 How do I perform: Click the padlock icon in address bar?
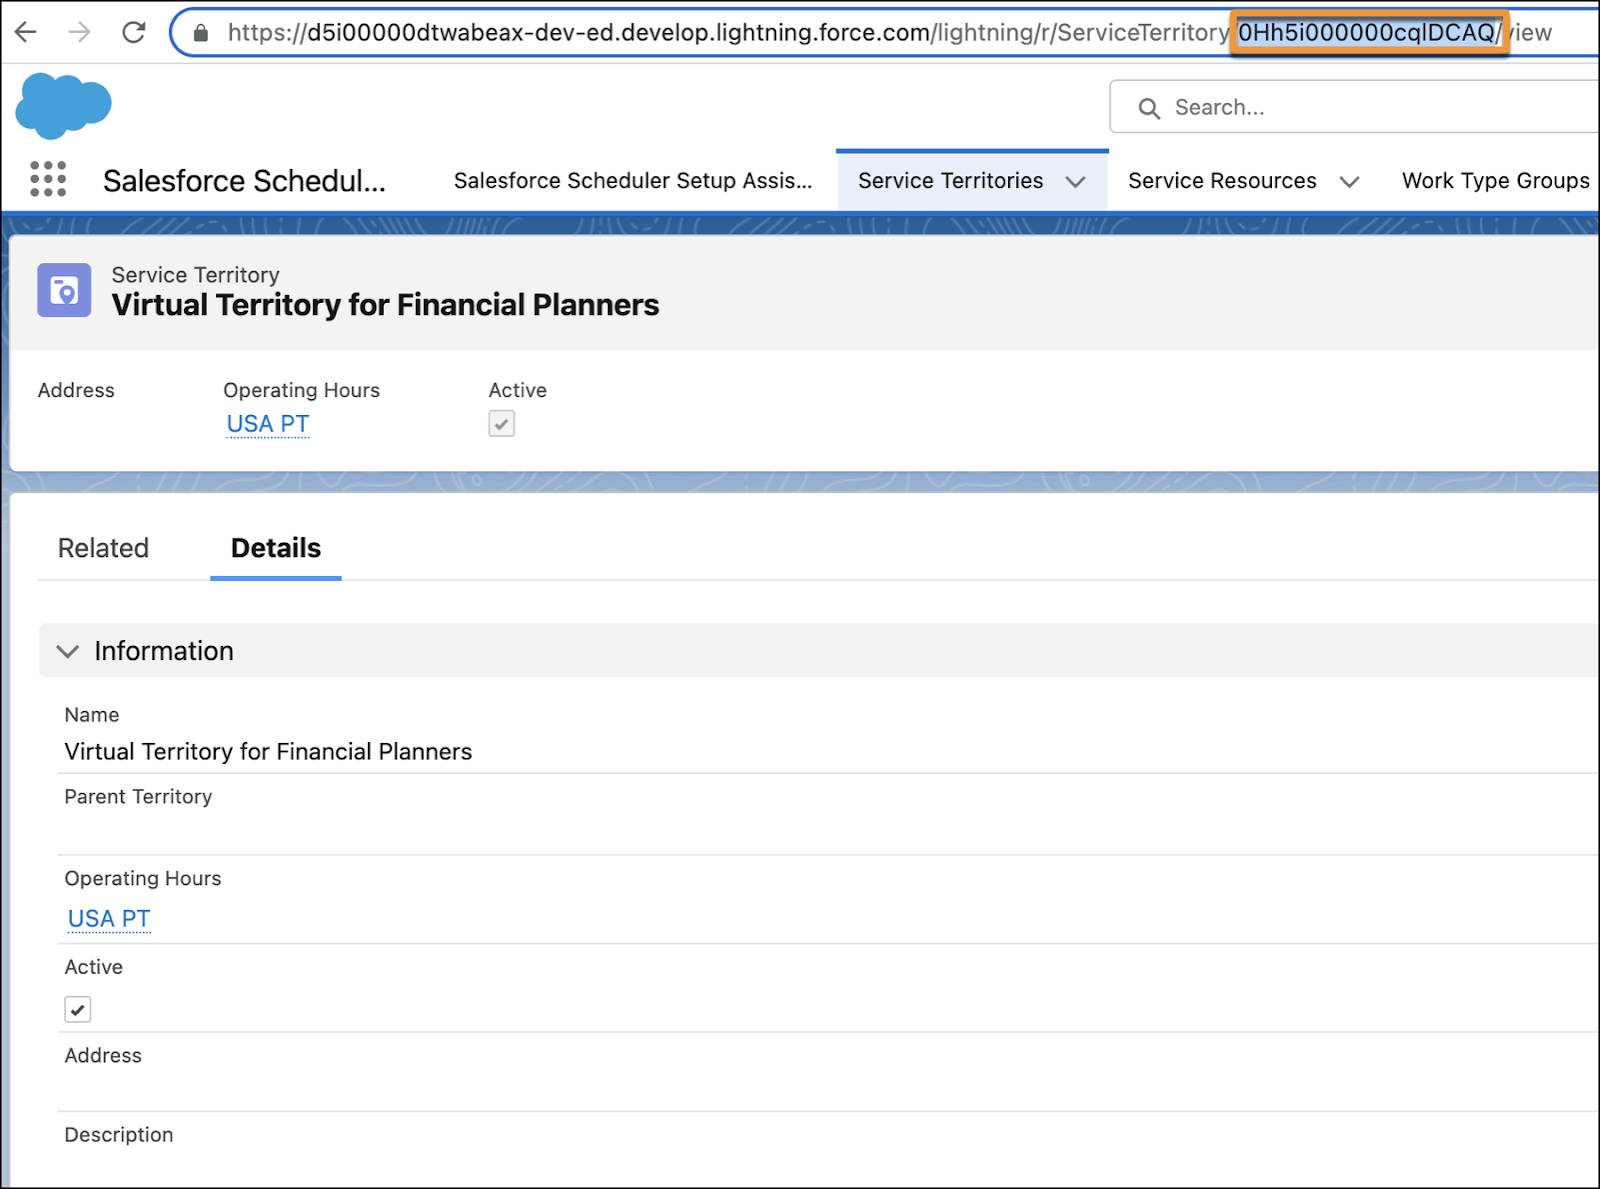click(201, 33)
